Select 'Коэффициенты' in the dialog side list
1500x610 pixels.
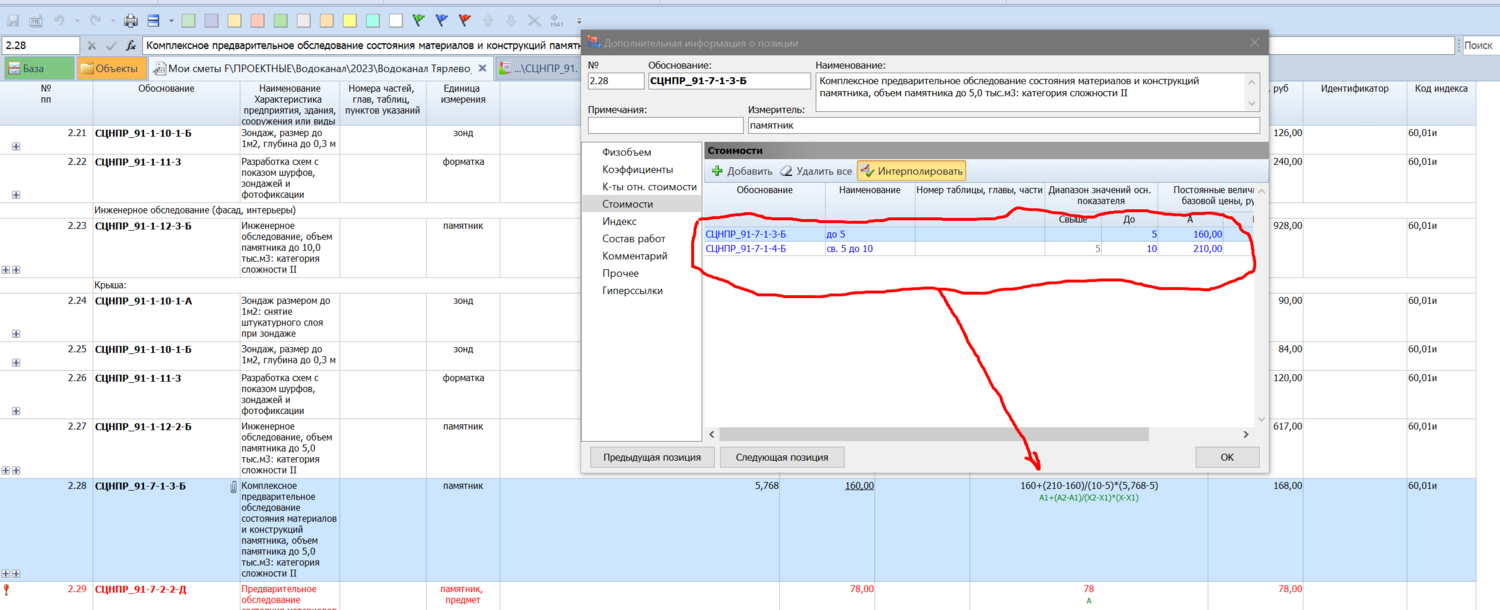637,170
